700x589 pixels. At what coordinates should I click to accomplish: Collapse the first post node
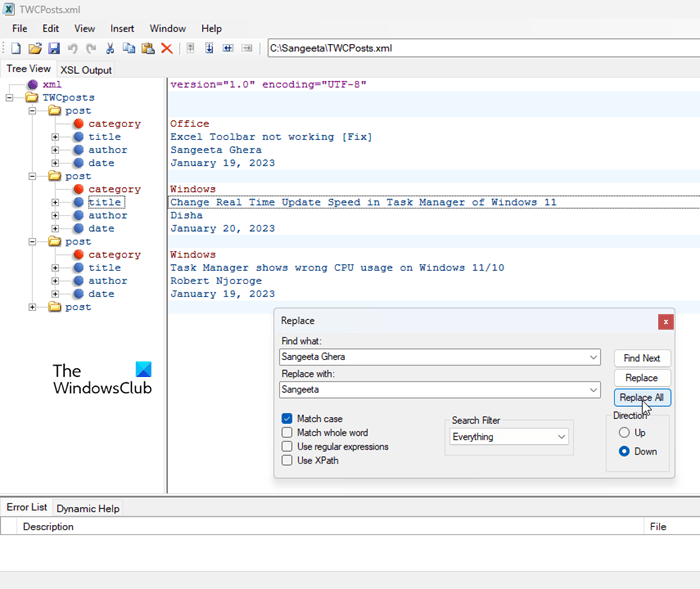click(x=32, y=110)
